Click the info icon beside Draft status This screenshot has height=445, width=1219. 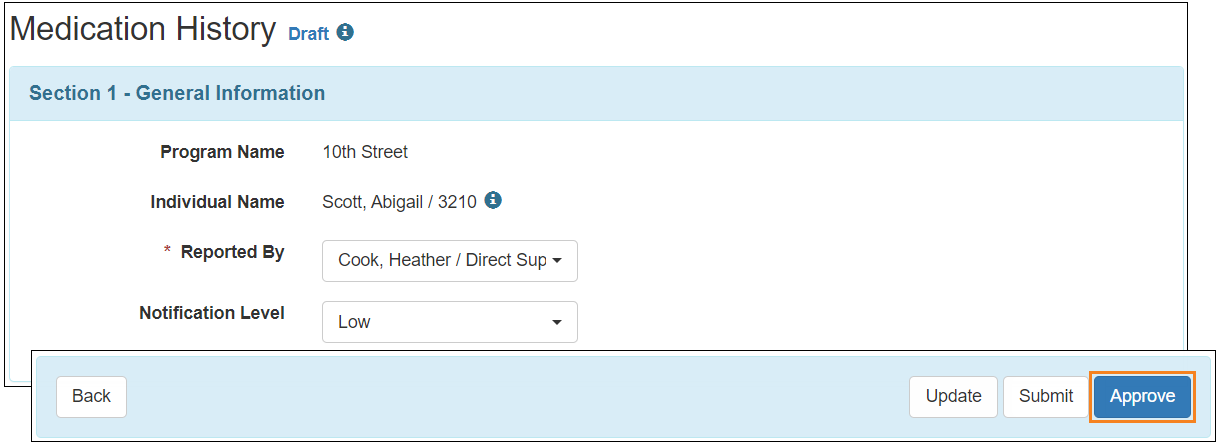click(345, 33)
